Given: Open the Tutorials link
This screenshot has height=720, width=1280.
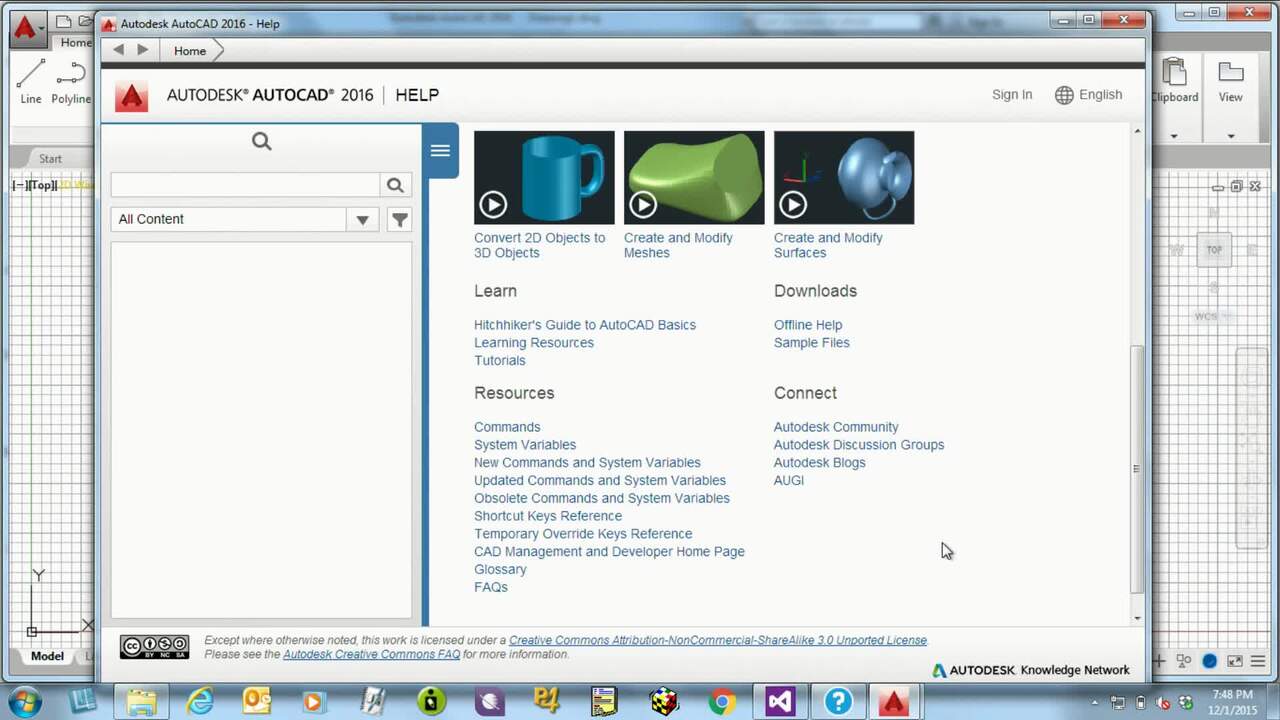Looking at the screenshot, I should click(500, 361).
